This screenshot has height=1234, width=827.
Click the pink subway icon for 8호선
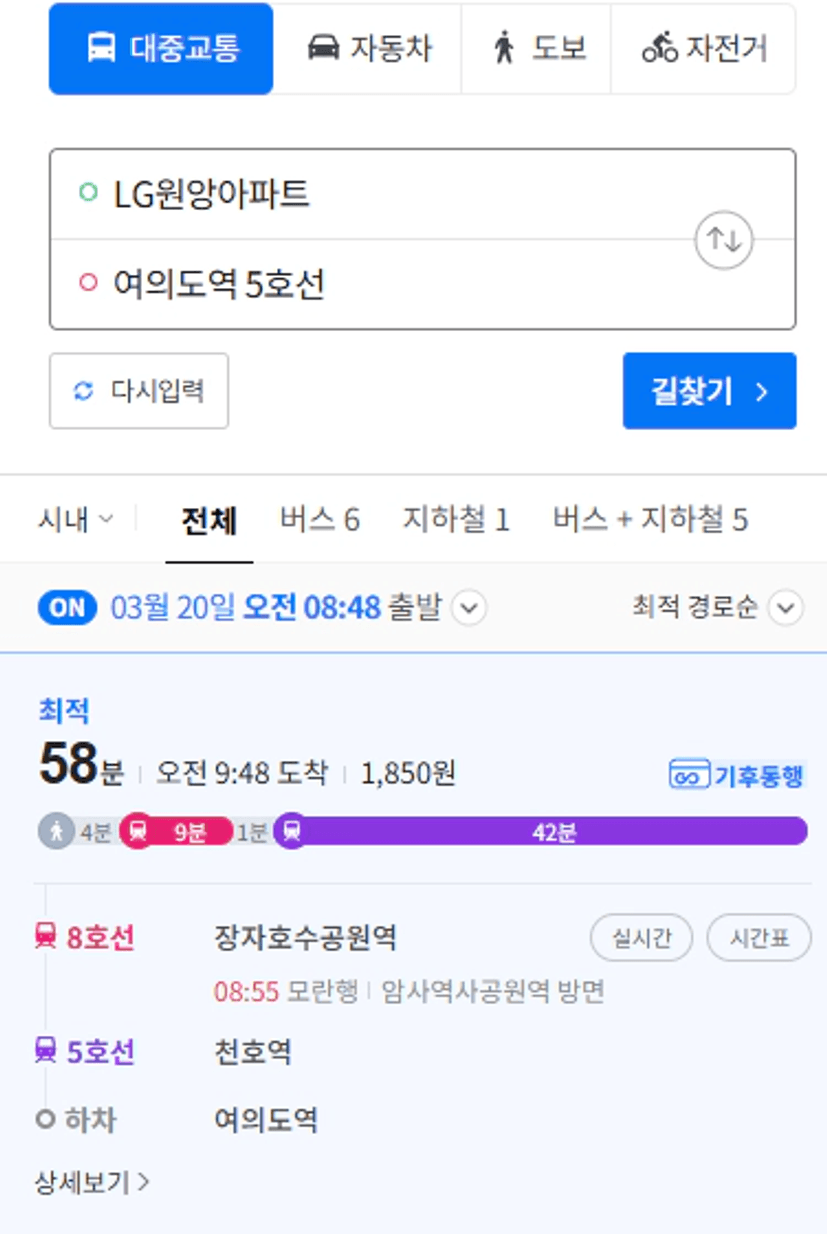45,938
